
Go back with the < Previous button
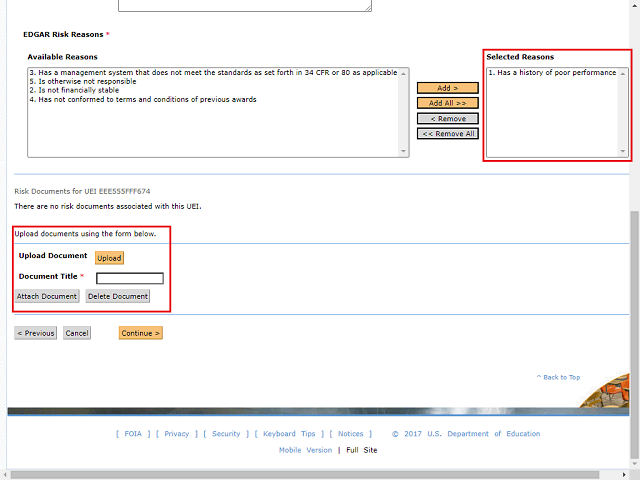36,333
